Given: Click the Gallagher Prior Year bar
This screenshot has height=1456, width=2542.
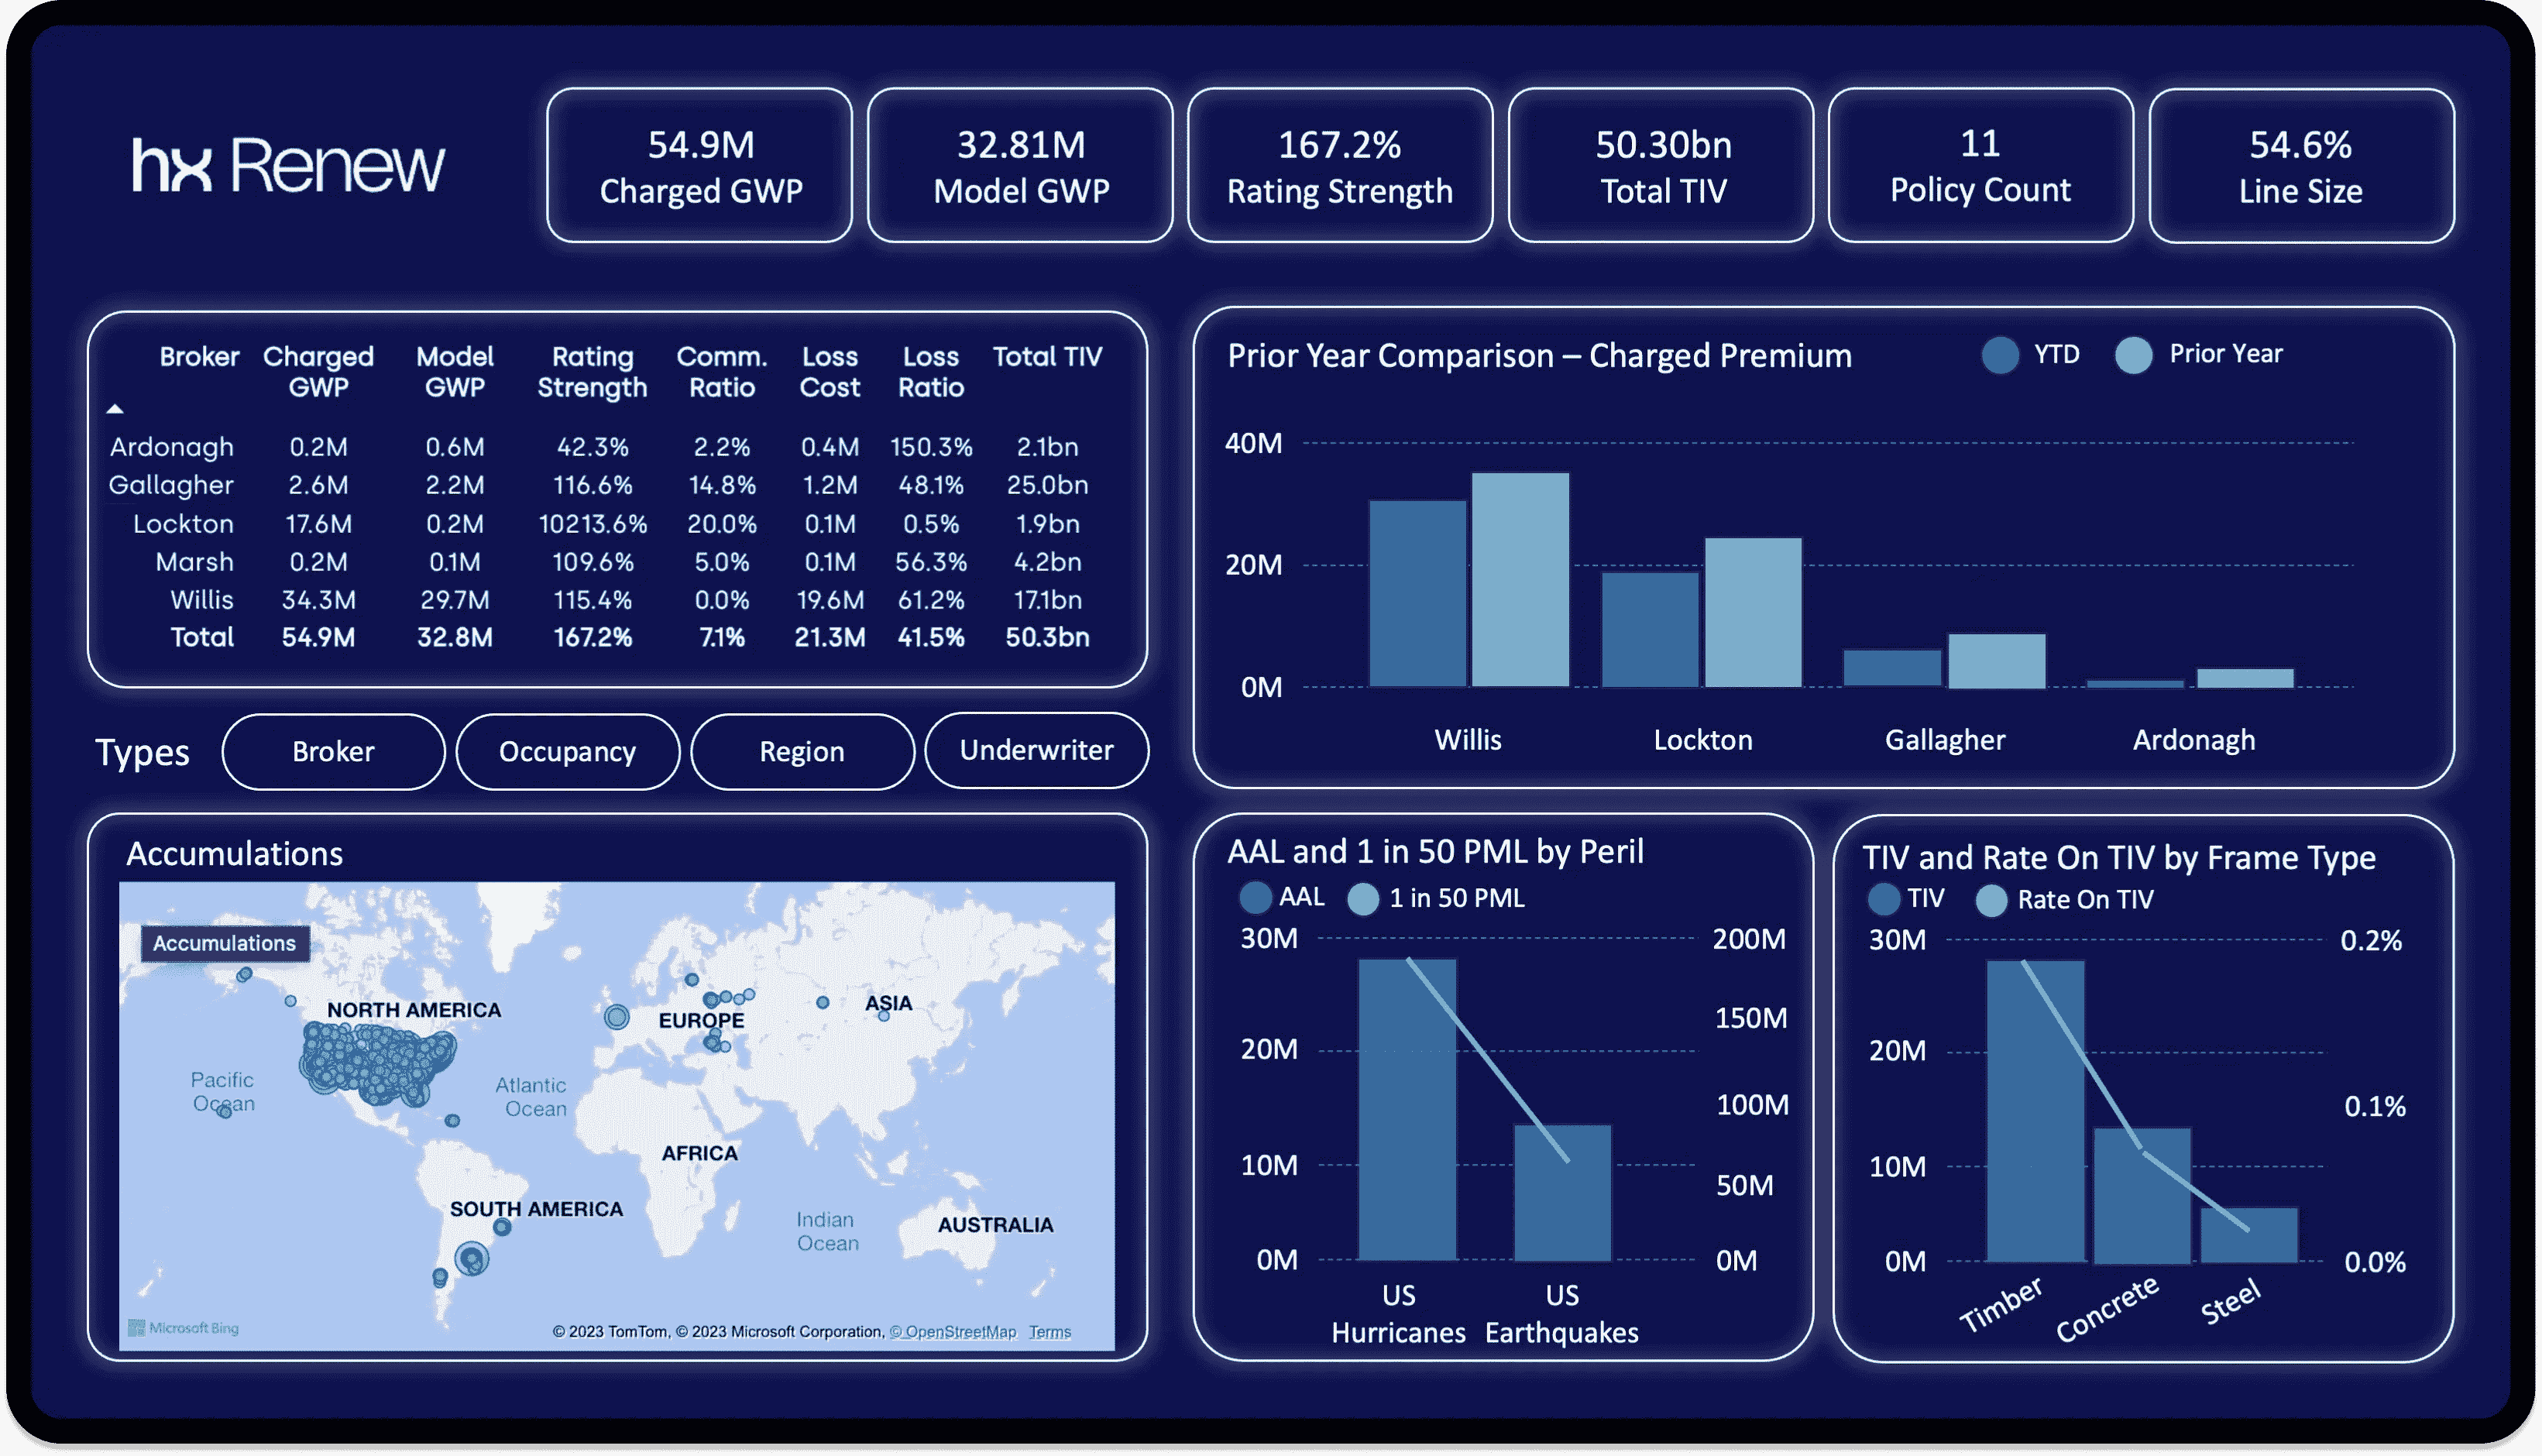Looking at the screenshot, I should 1997,660.
